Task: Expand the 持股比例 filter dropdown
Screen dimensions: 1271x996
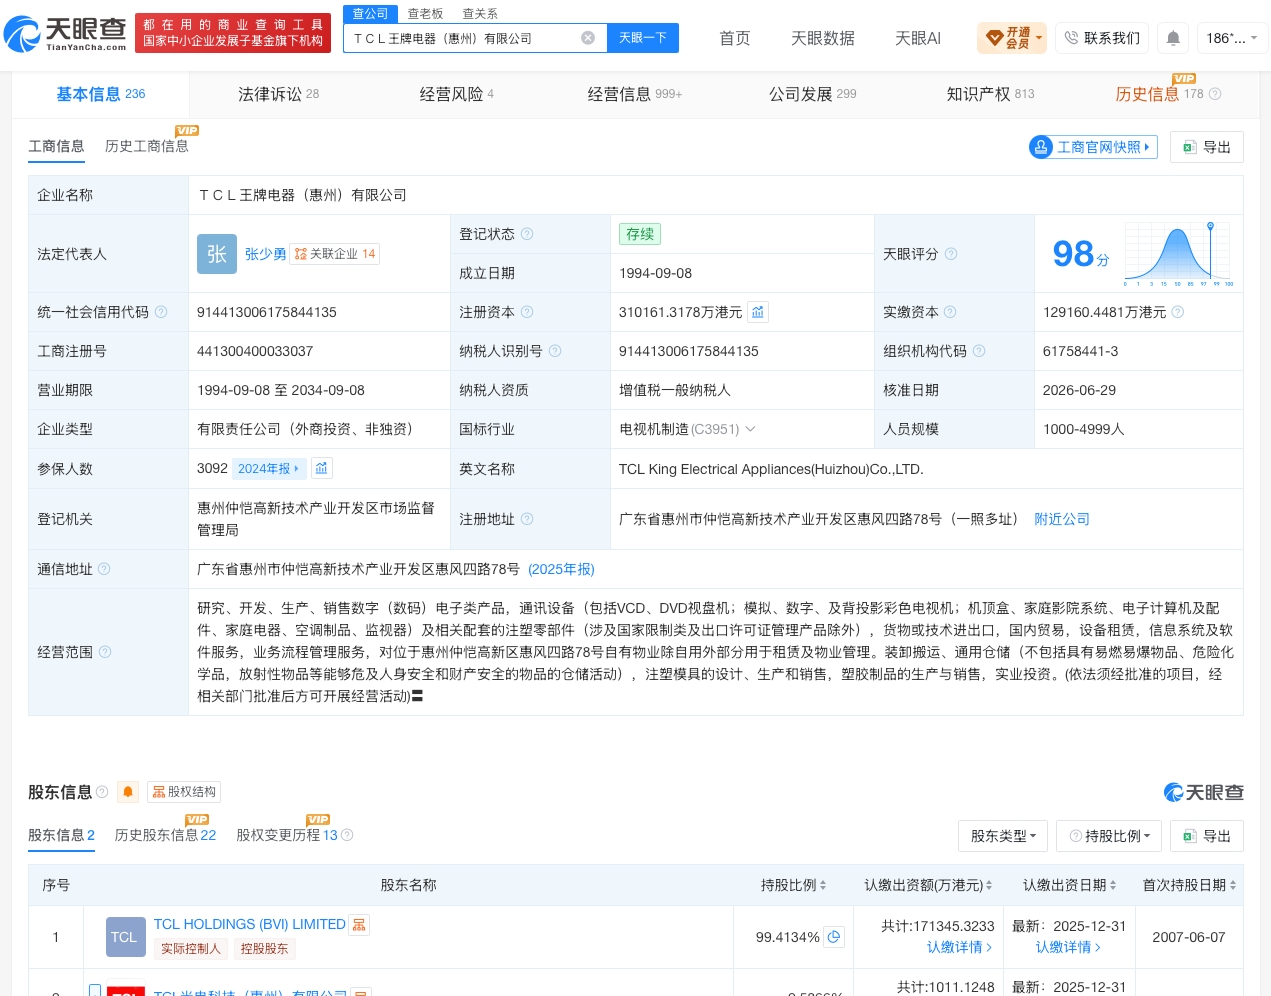Action: click(1109, 836)
